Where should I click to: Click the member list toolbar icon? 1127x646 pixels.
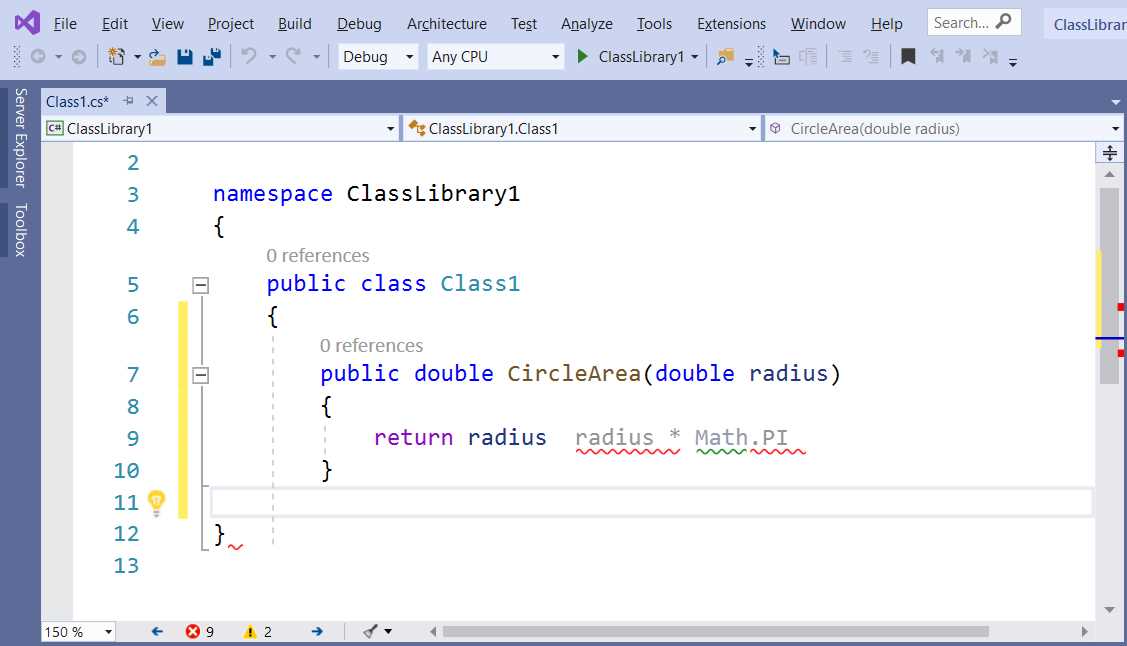[809, 57]
